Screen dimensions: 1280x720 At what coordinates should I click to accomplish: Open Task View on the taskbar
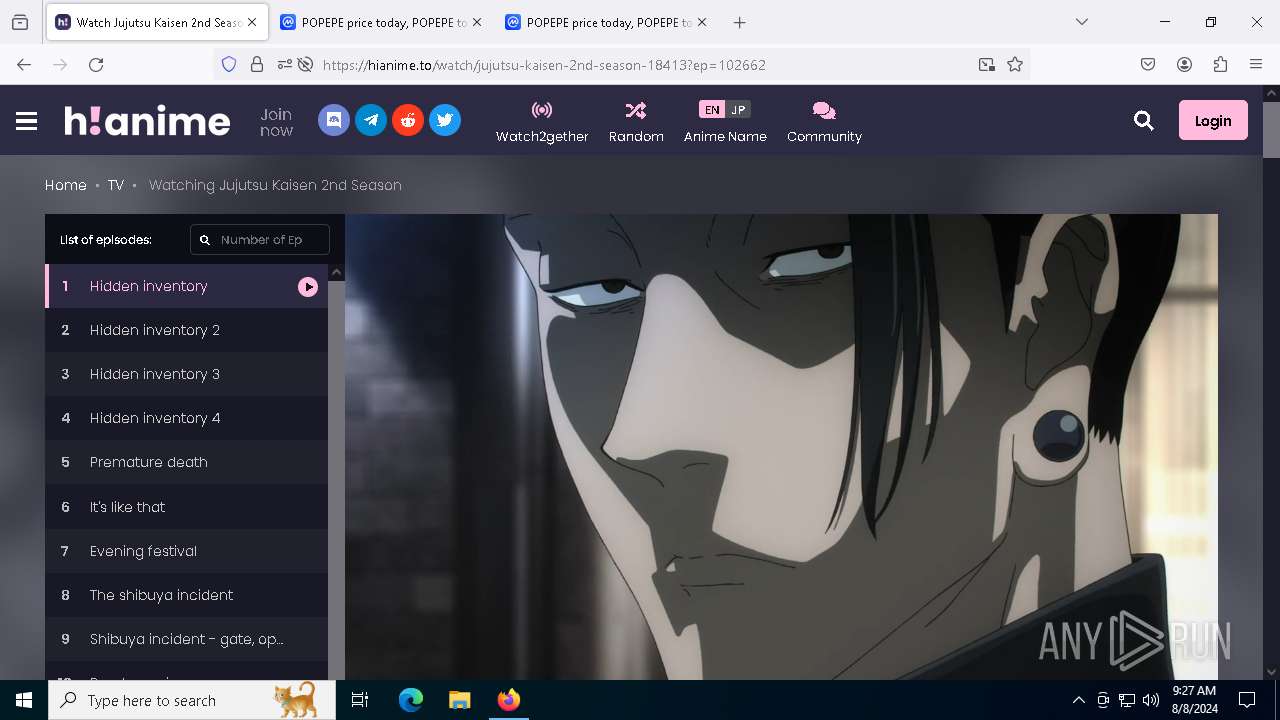[360, 700]
